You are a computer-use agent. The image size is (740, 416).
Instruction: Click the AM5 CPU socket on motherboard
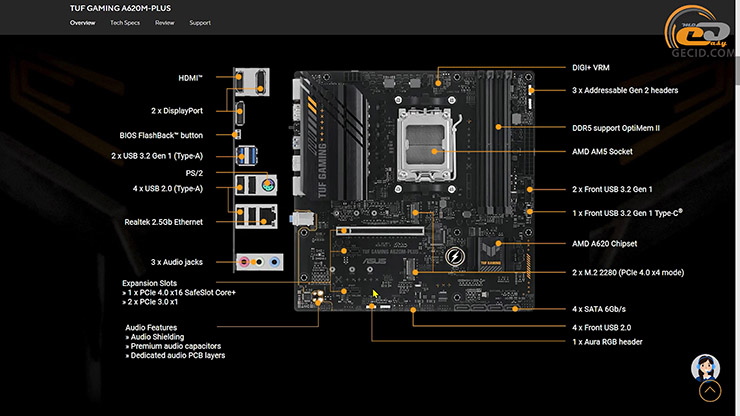(428, 145)
